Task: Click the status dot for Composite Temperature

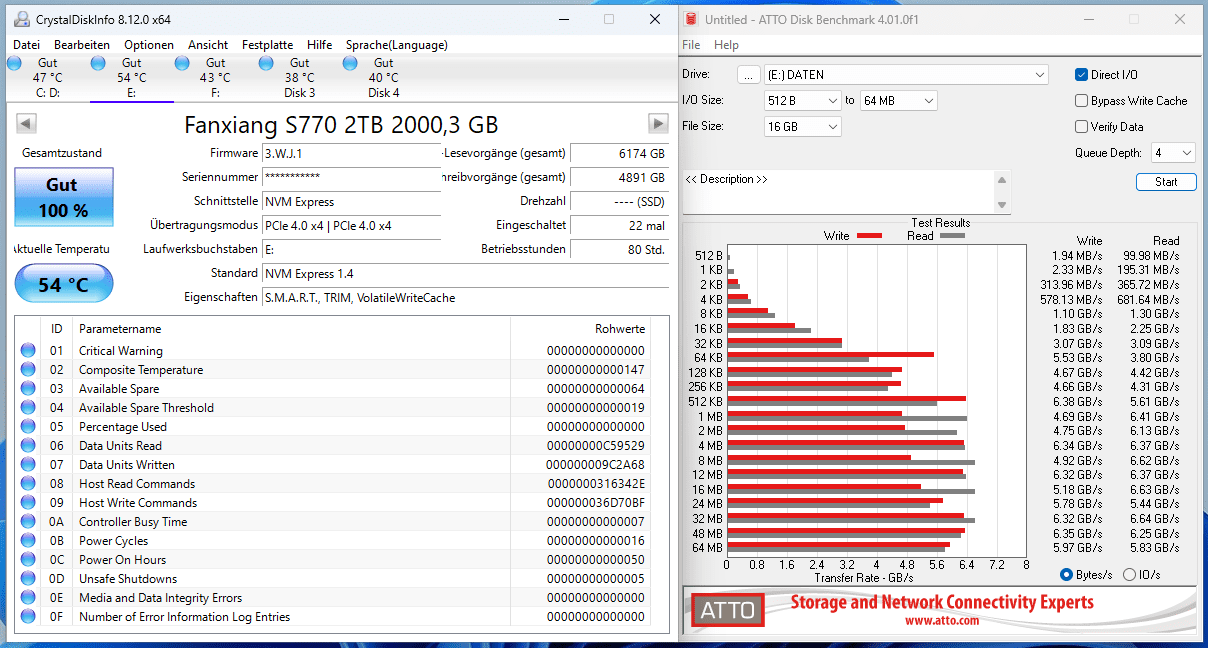Action: click(x=28, y=369)
